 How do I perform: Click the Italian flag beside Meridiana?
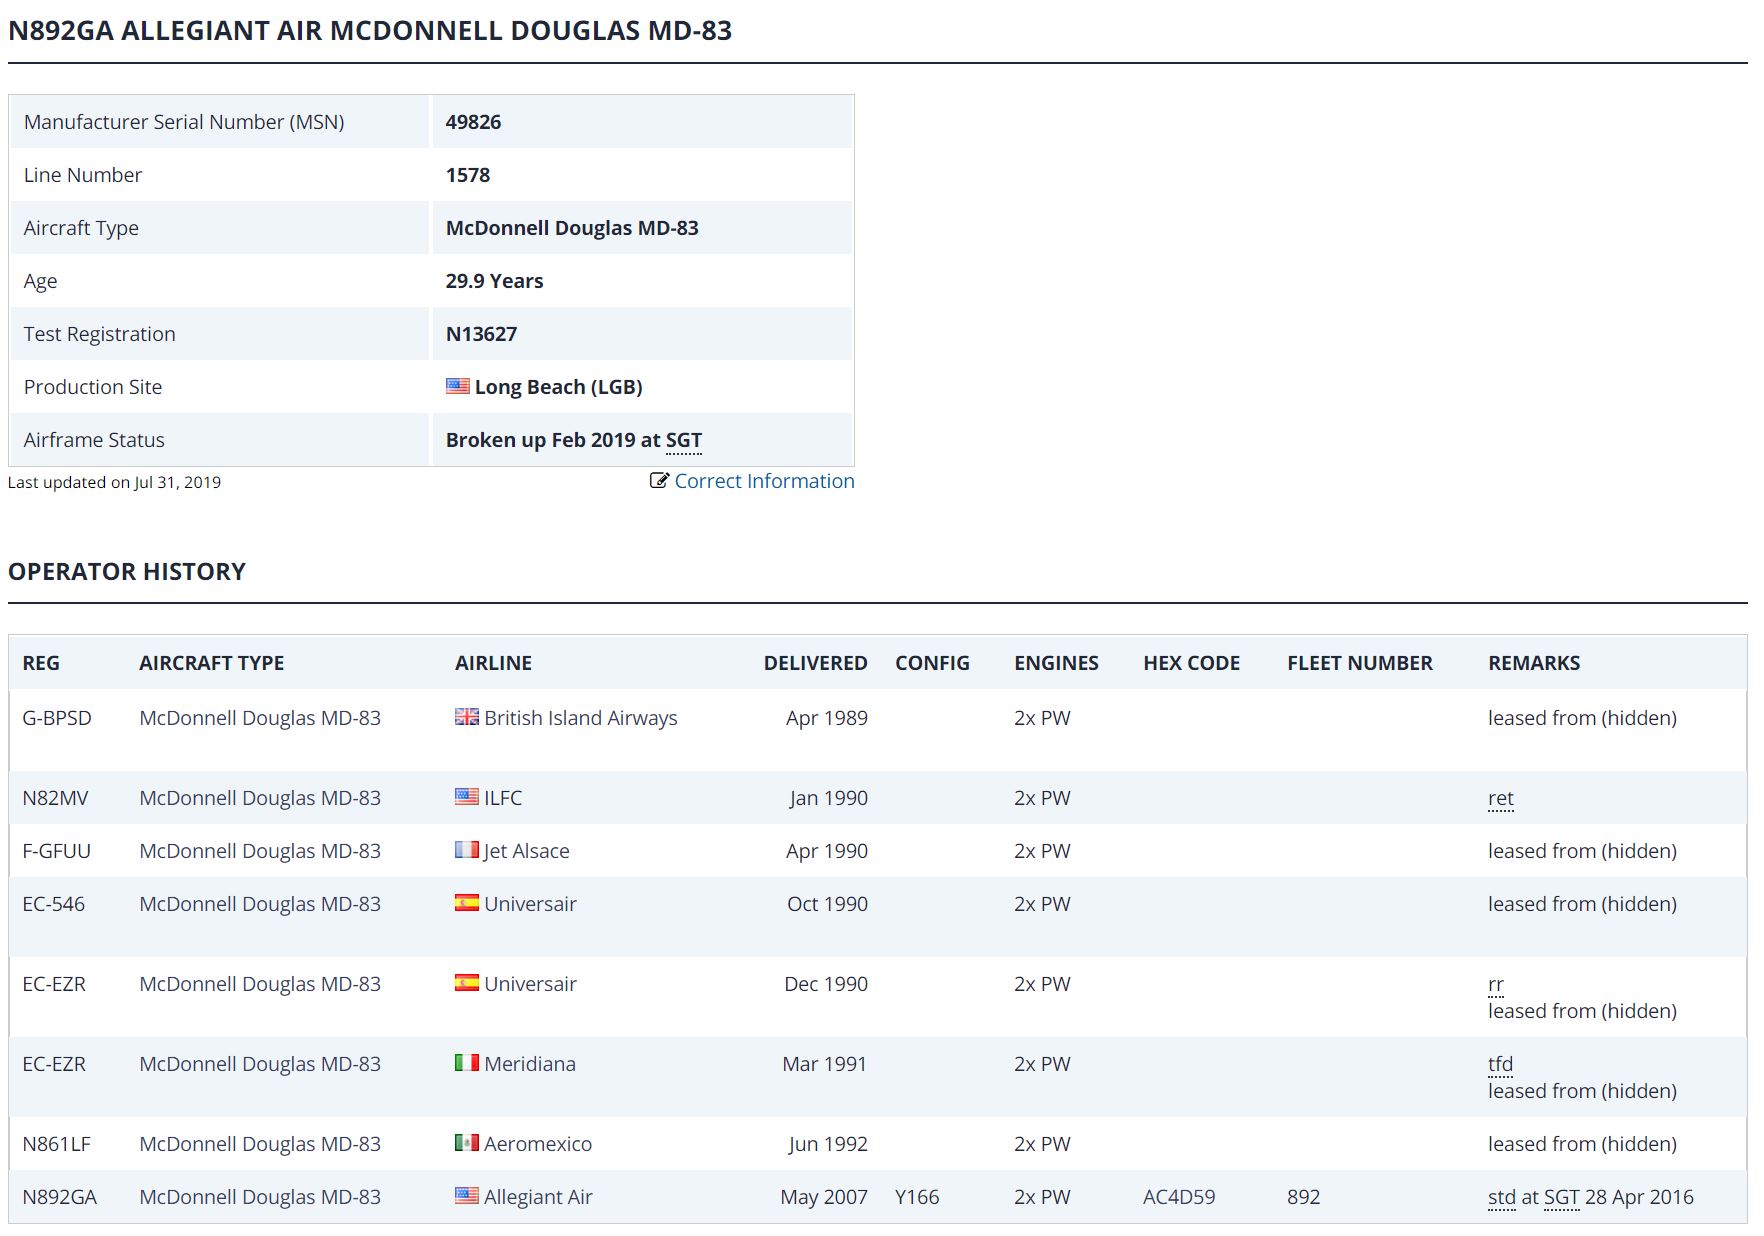click(467, 1063)
